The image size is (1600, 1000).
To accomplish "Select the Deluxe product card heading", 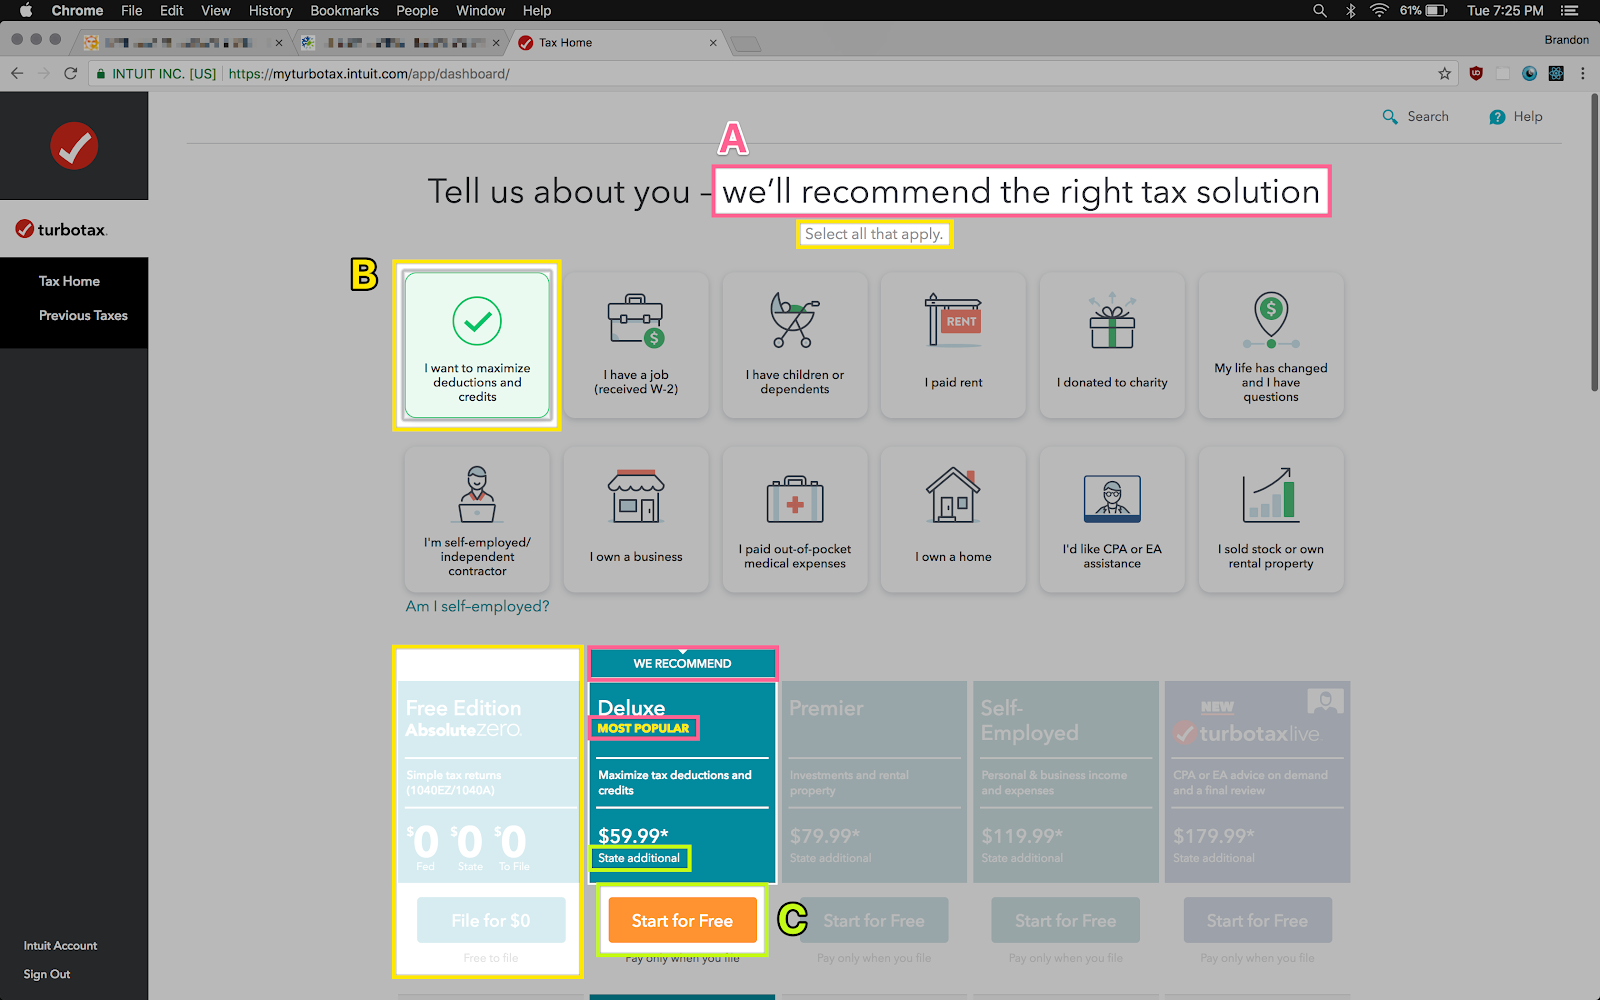I will [631, 708].
